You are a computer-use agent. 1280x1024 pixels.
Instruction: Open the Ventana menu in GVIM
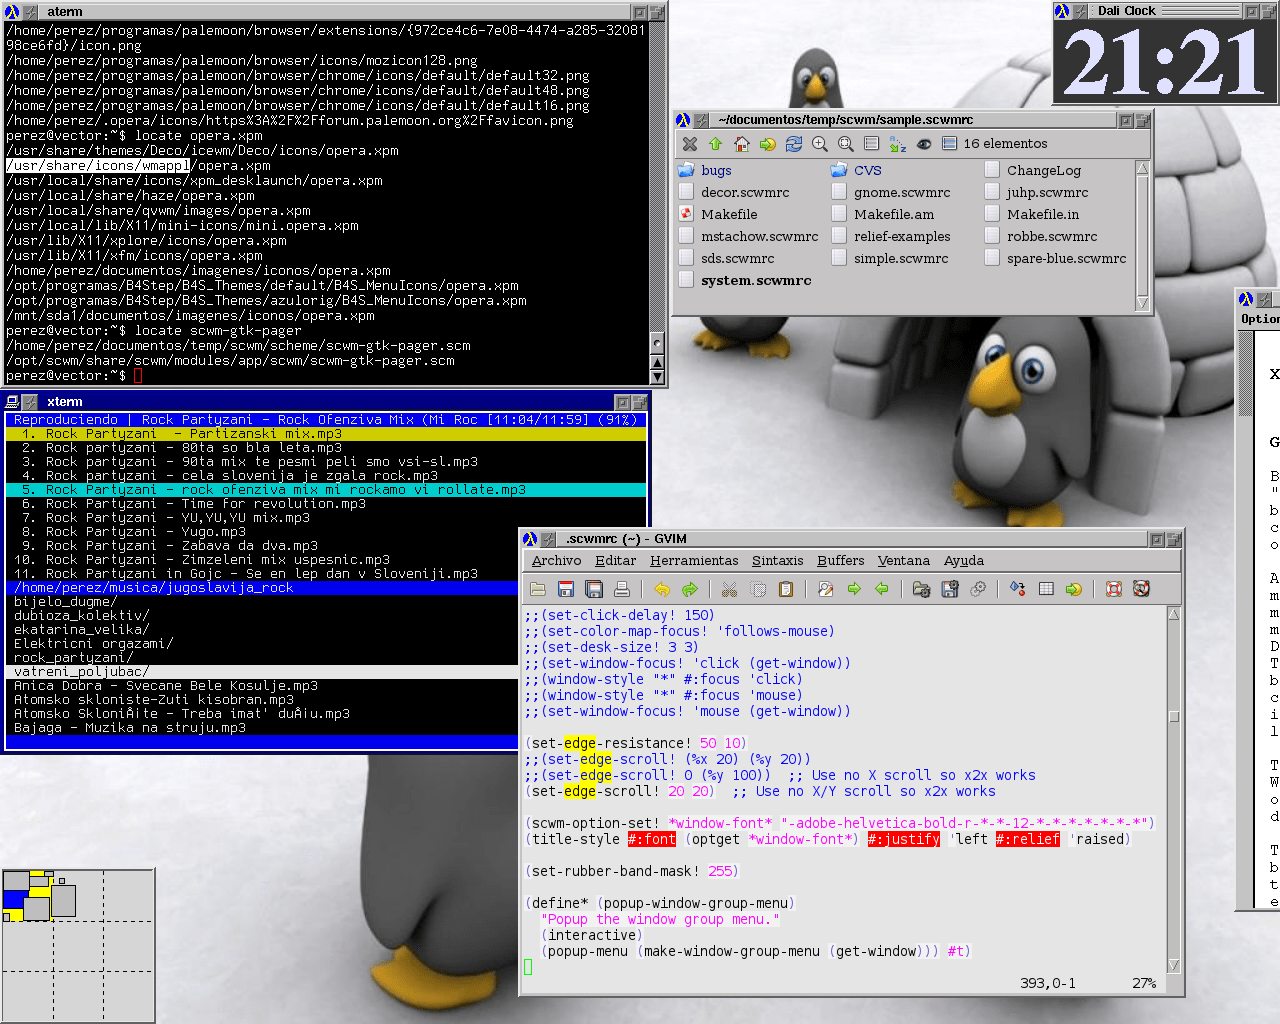point(903,561)
